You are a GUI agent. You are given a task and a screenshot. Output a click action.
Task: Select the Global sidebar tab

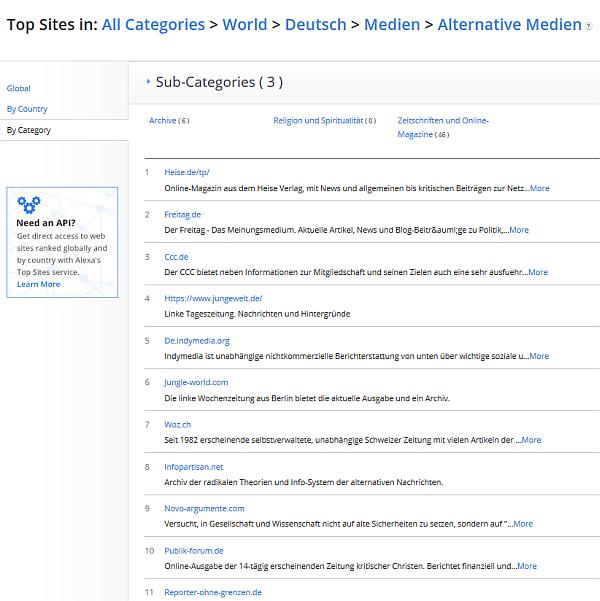[18, 88]
